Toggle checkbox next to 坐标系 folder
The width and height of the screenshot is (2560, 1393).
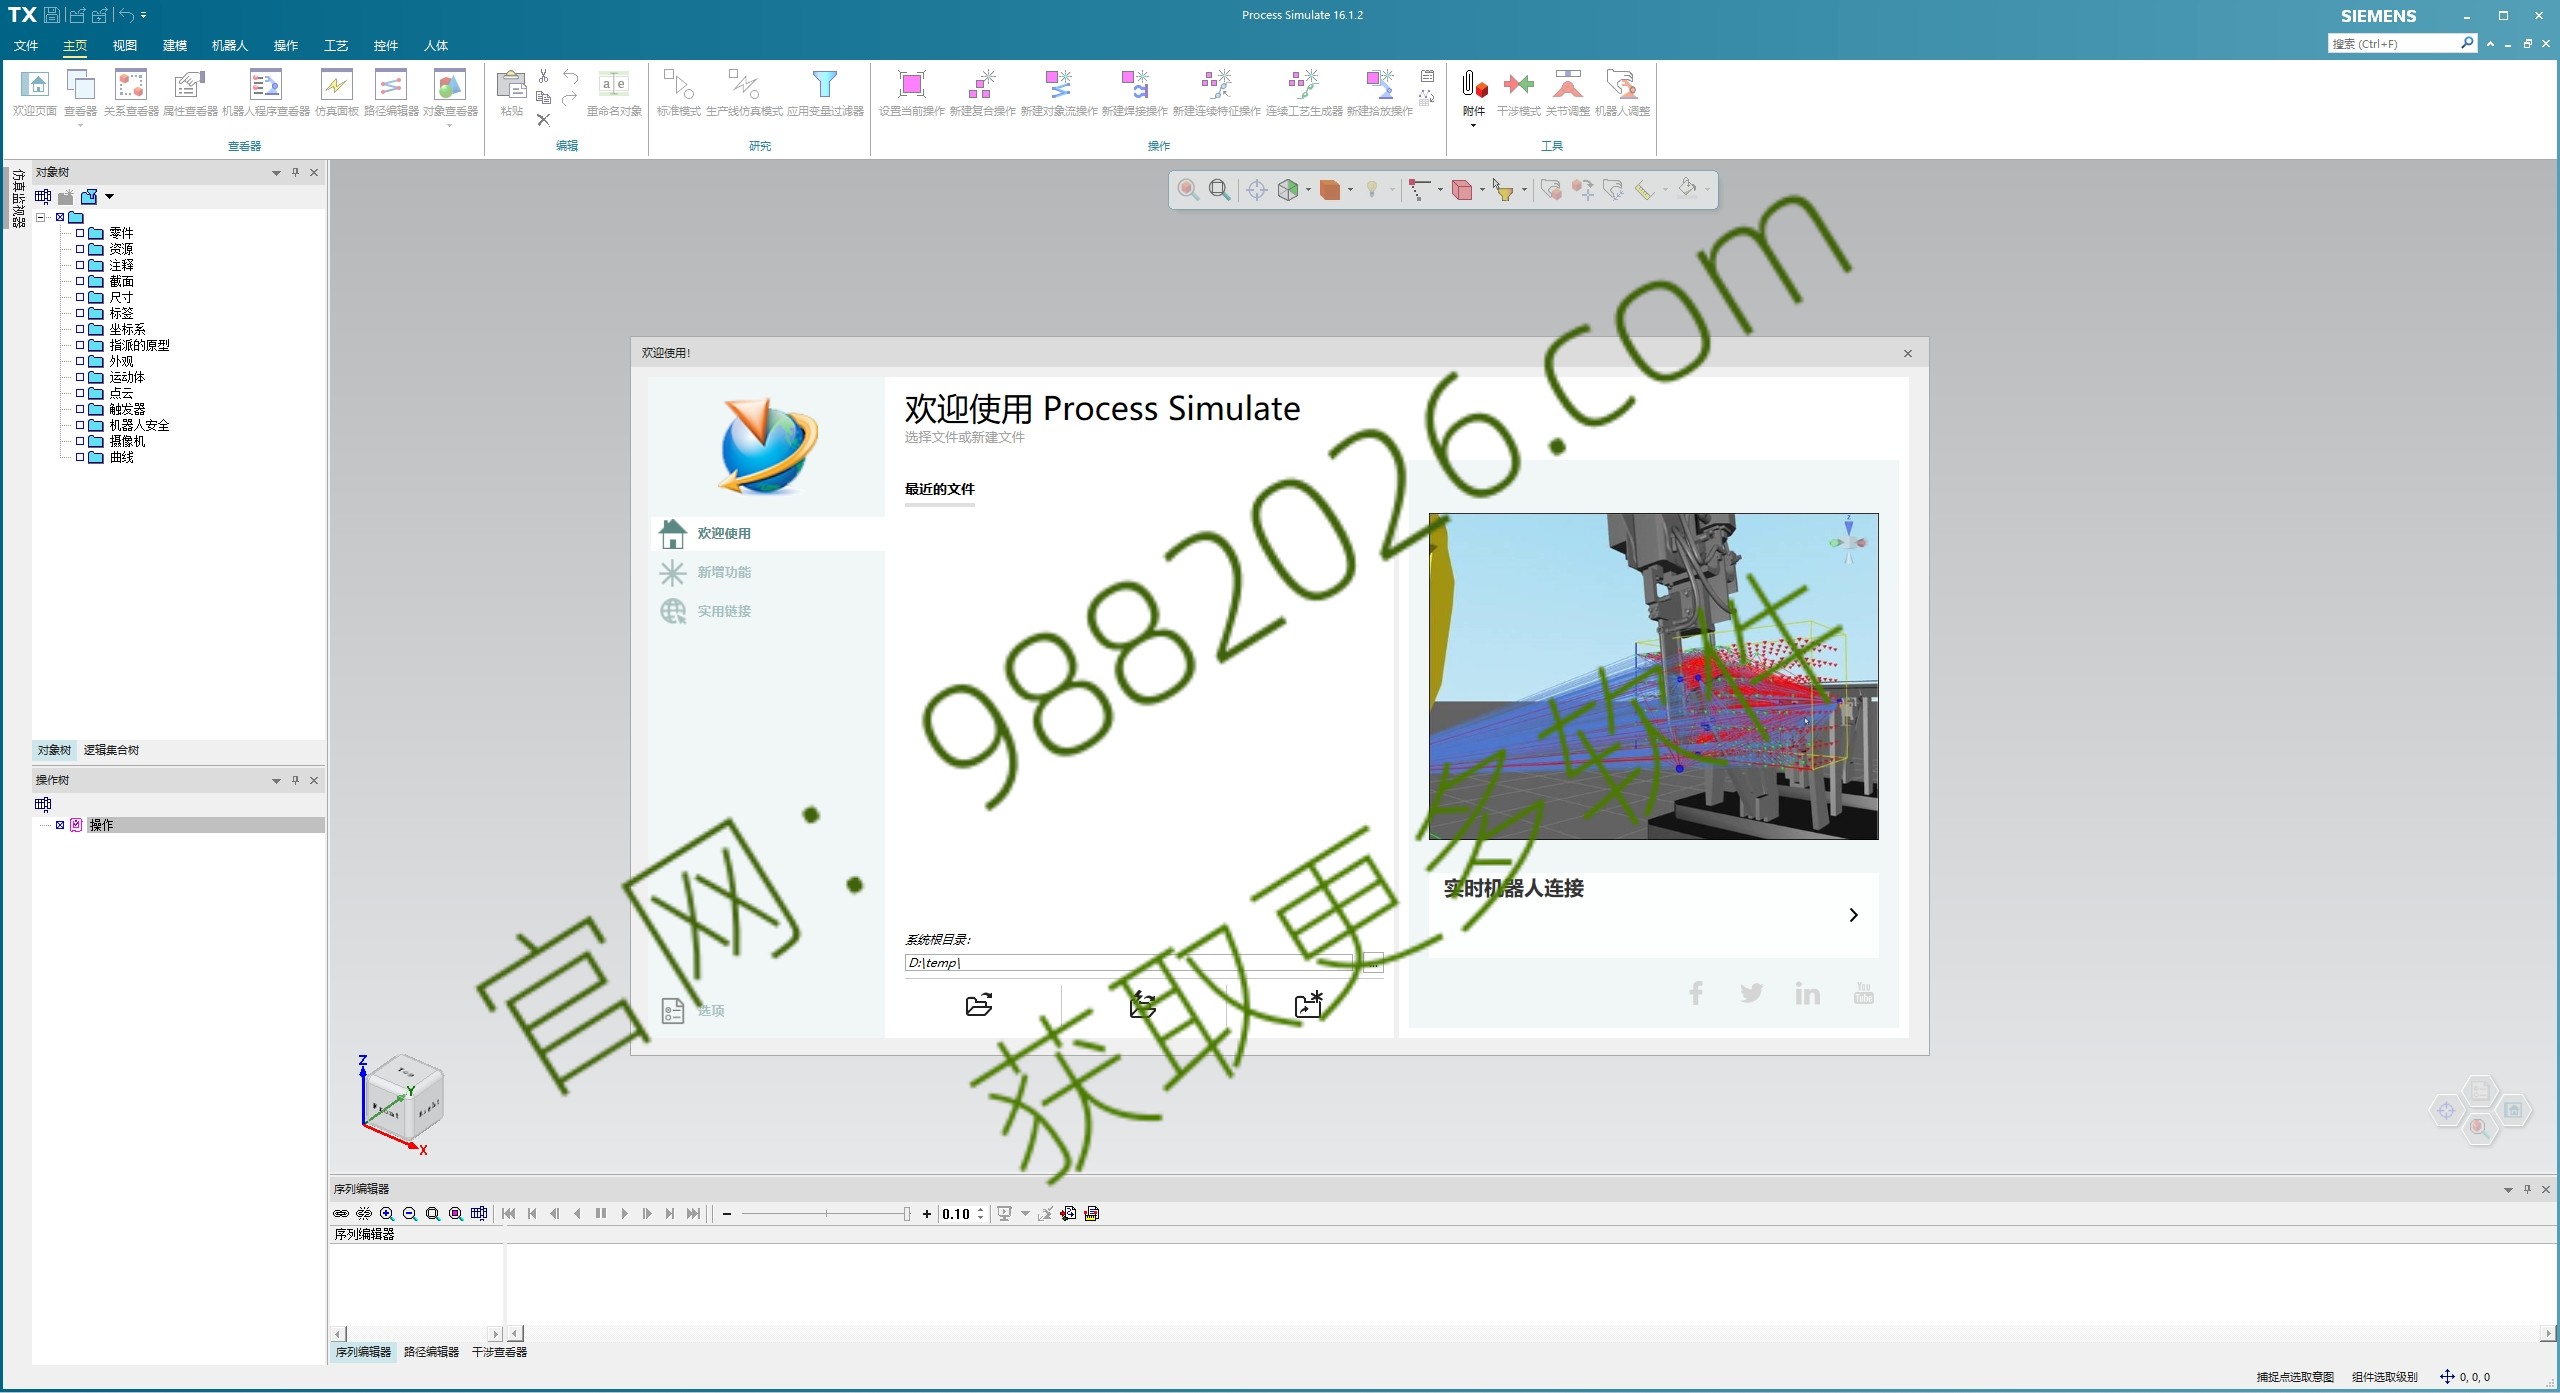point(80,329)
